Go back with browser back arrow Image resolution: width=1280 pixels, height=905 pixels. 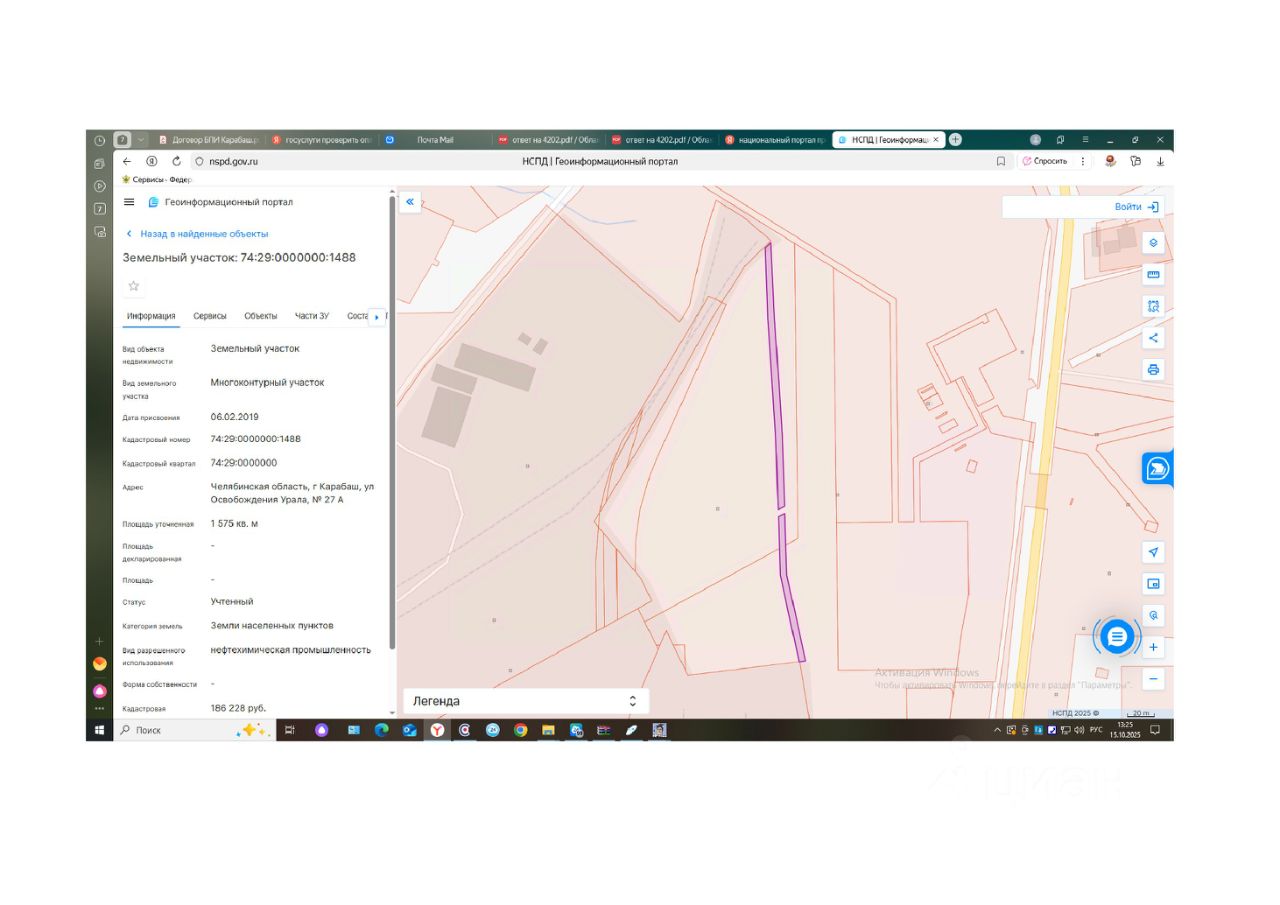[x=127, y=161]
